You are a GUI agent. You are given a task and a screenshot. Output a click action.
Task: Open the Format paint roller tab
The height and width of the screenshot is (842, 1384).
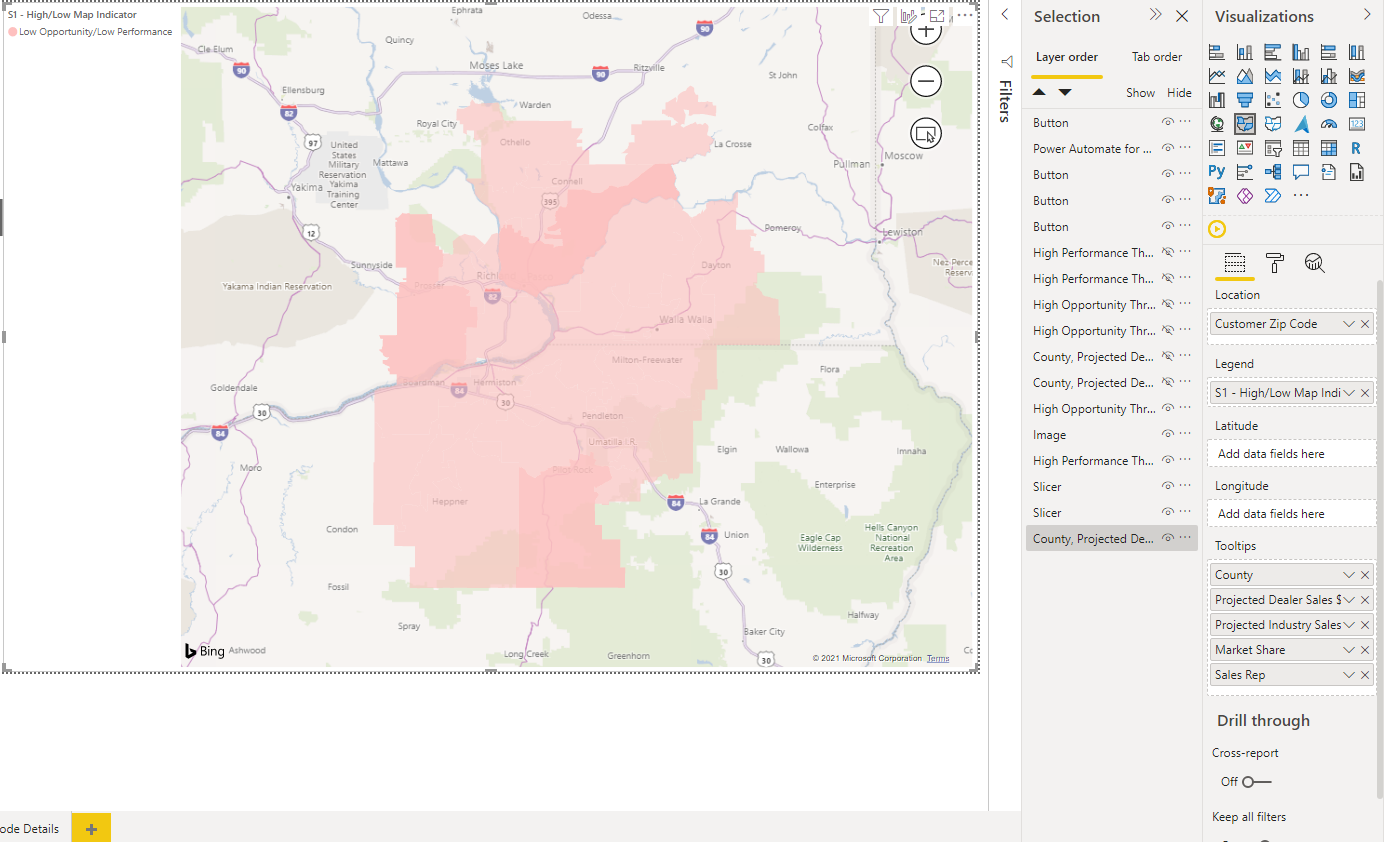1275,263
